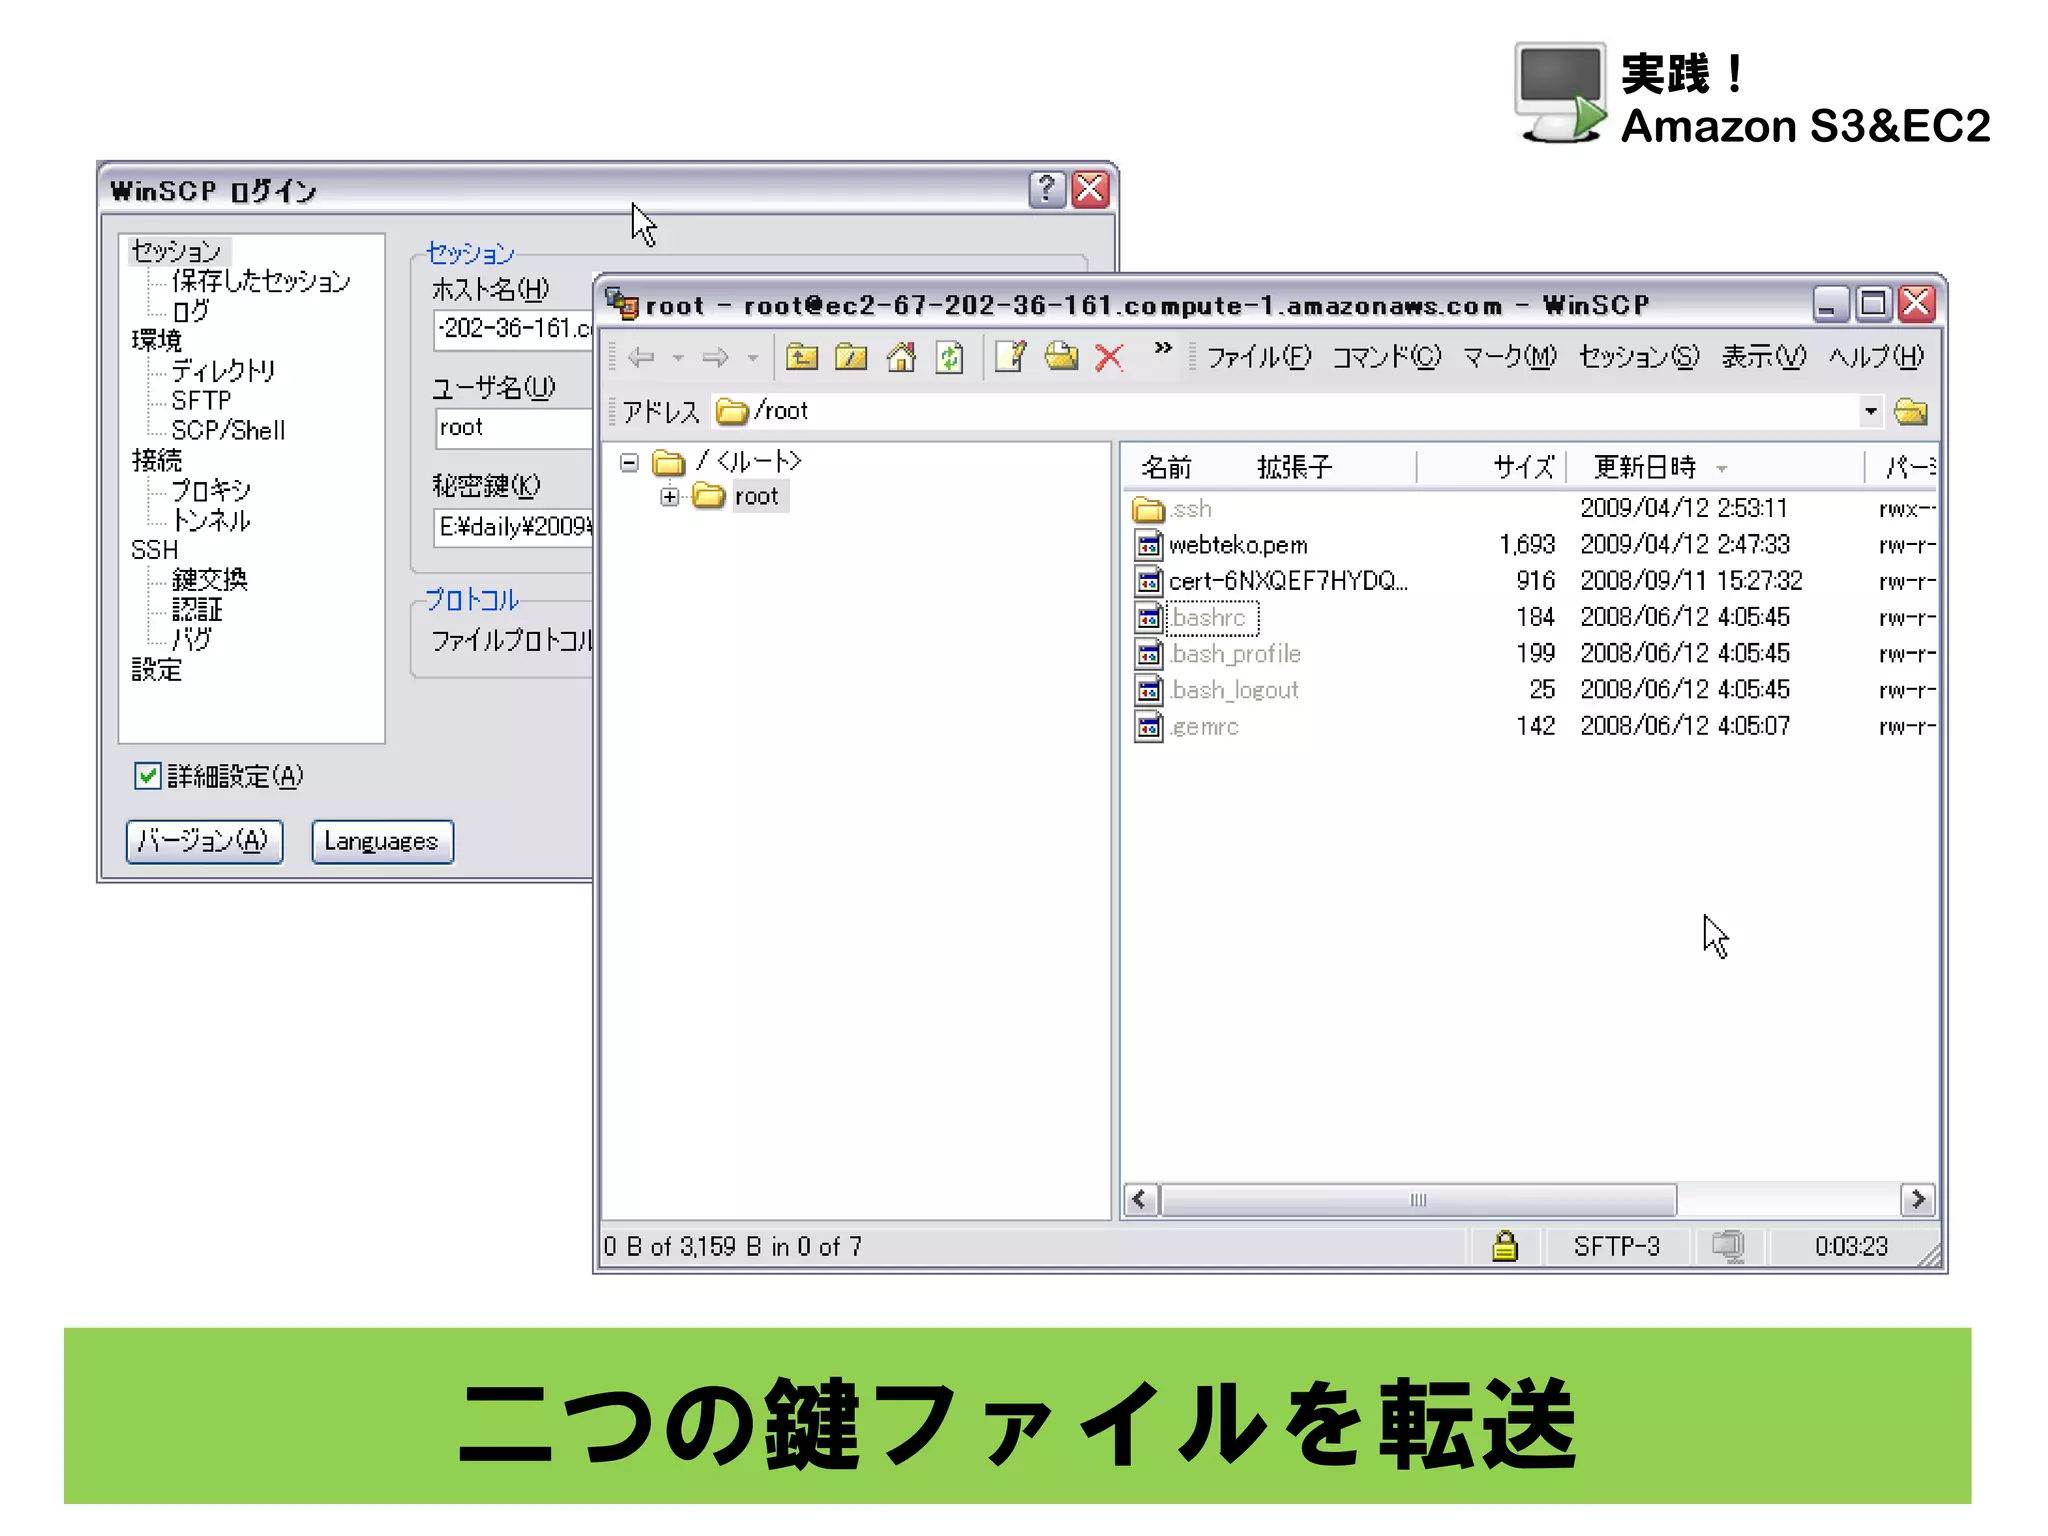Open the マーク(M) menu
This screenshot has height=1536, width=2048.
[1510, 357]
